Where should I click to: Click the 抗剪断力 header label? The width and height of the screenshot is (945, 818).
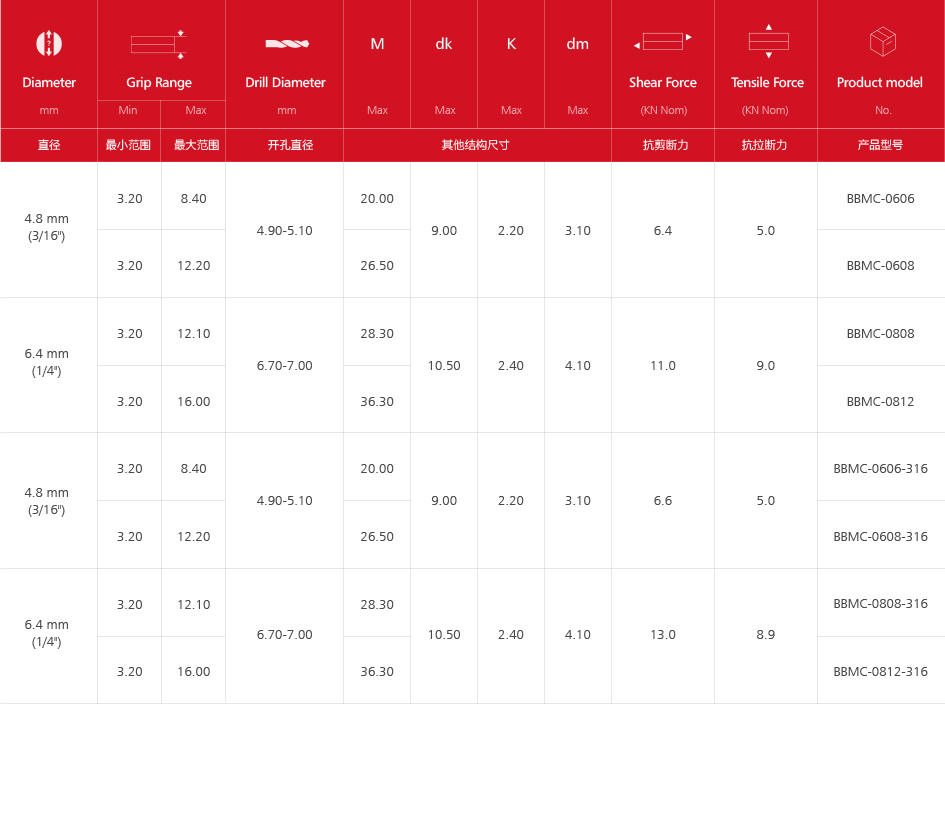[665, 145]
